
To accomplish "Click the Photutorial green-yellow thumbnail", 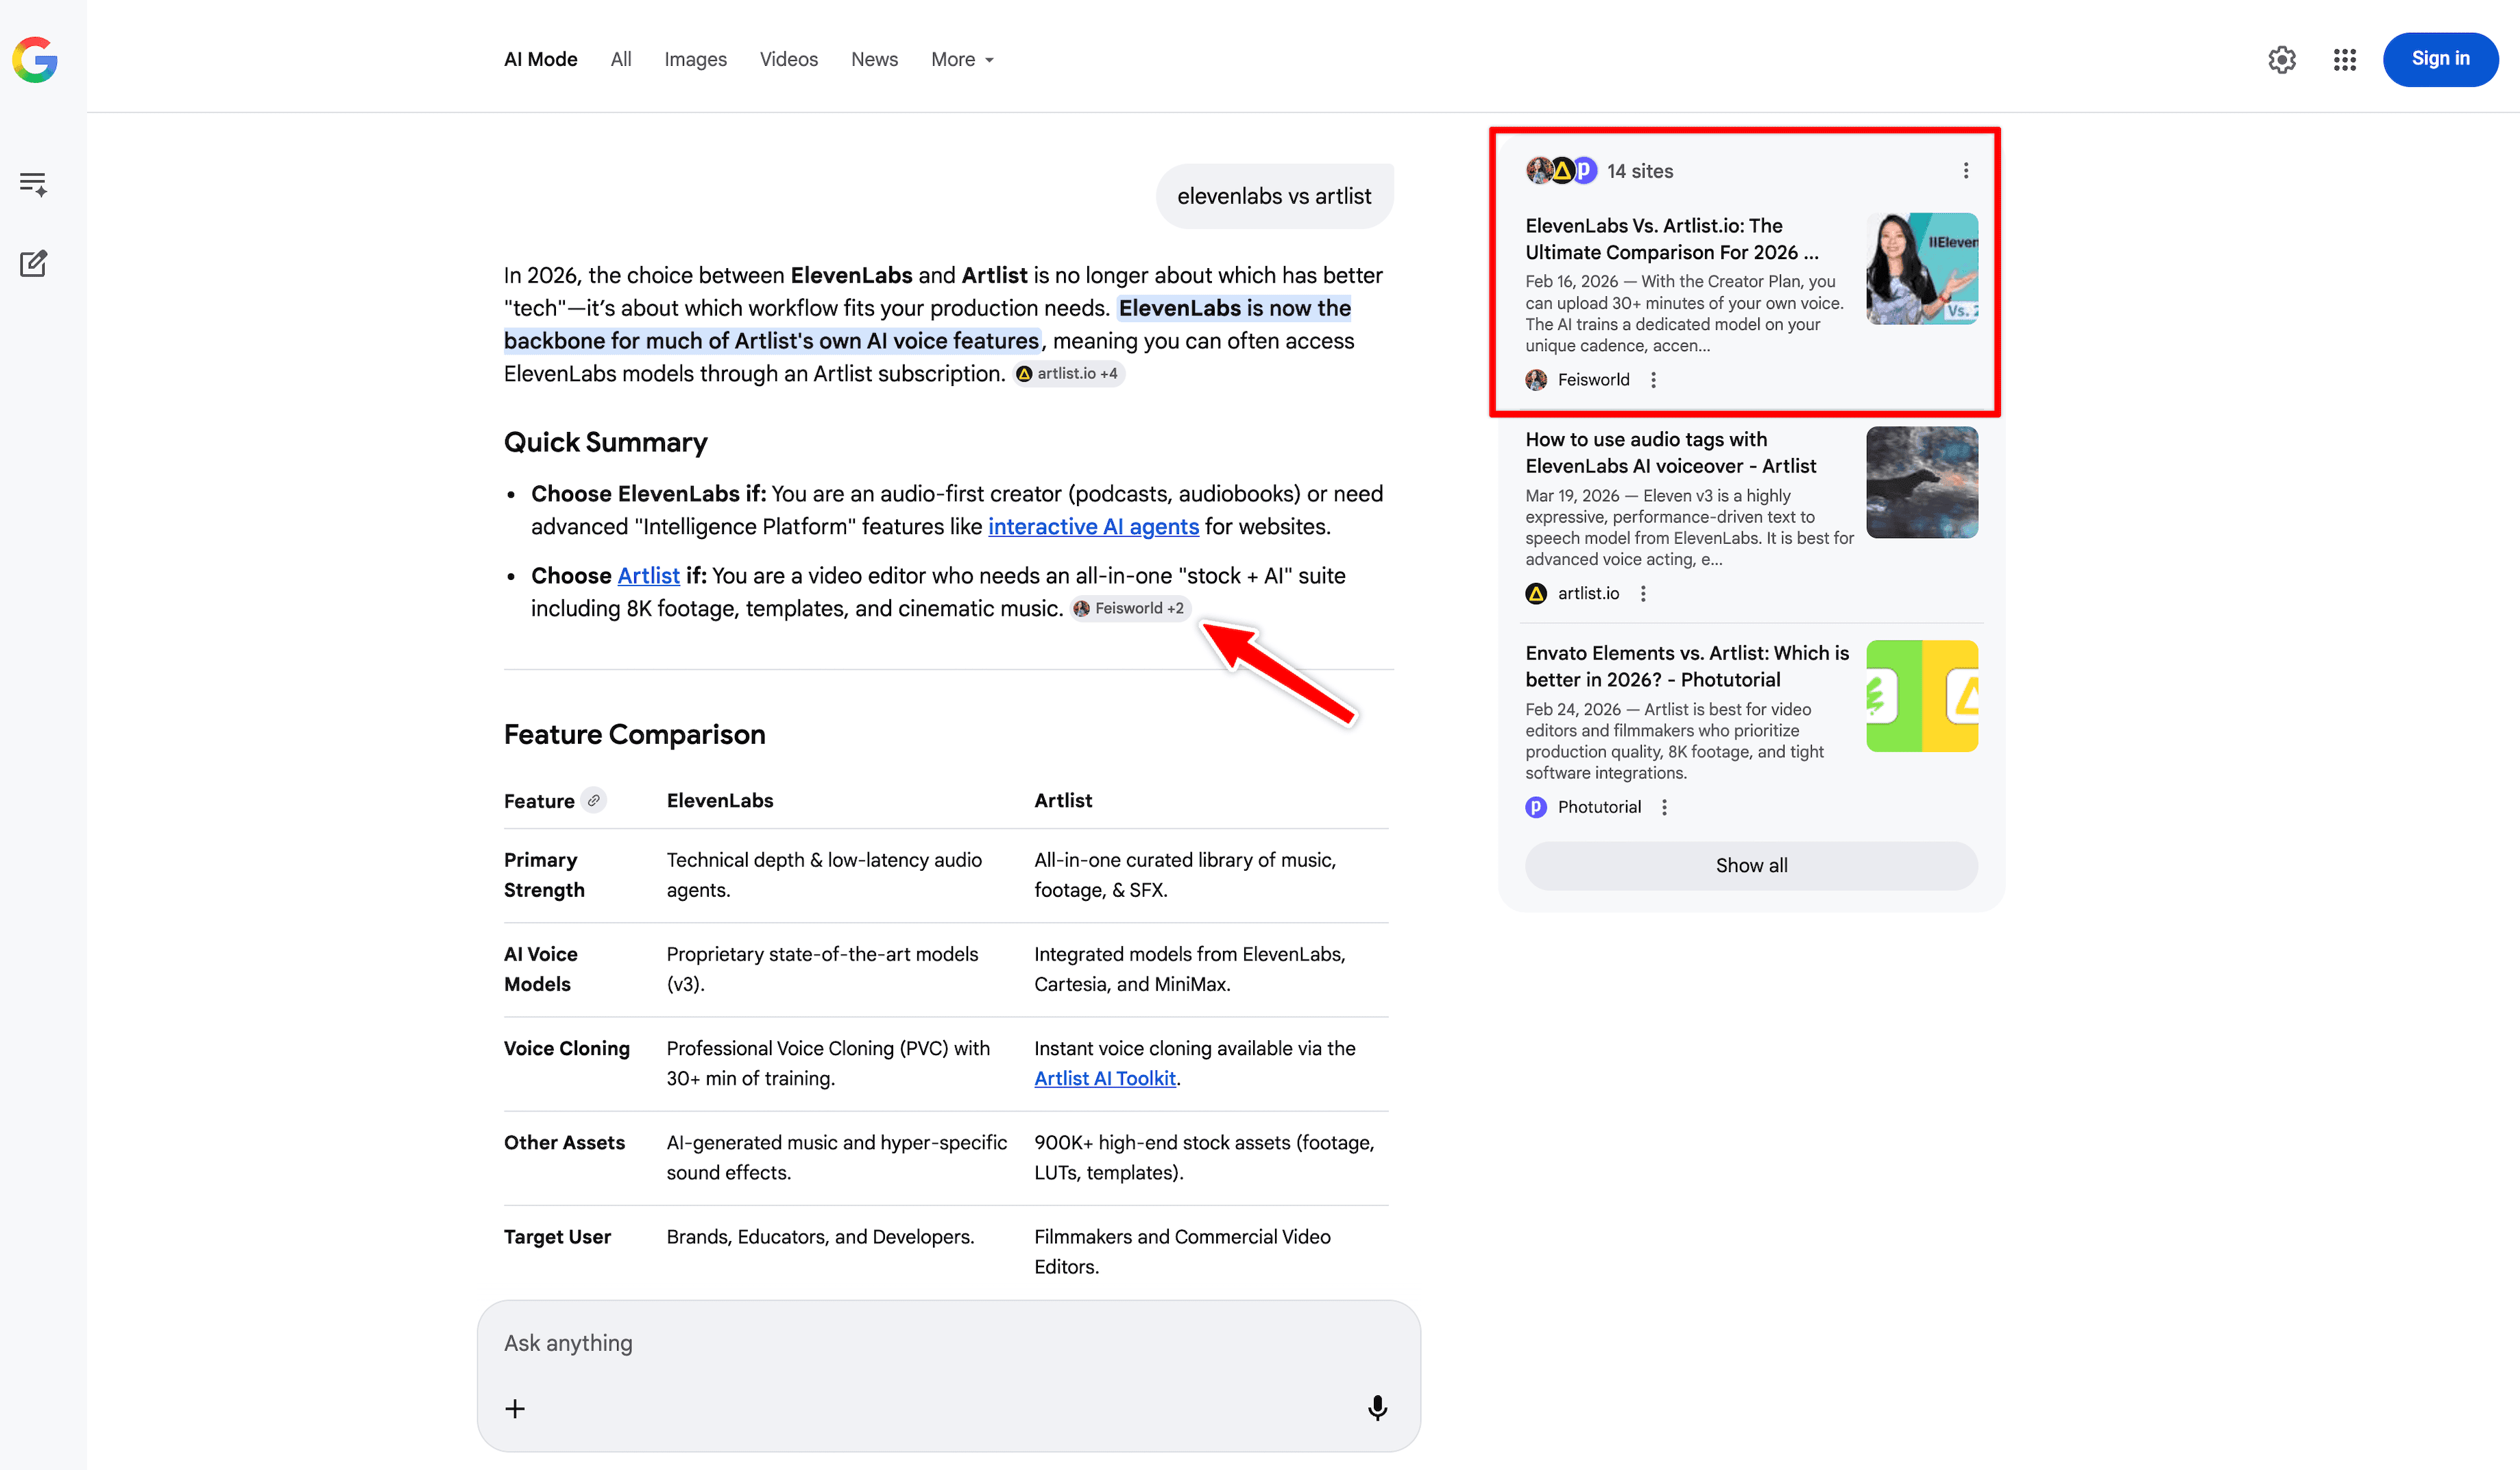I will (x=1921, y=696).
